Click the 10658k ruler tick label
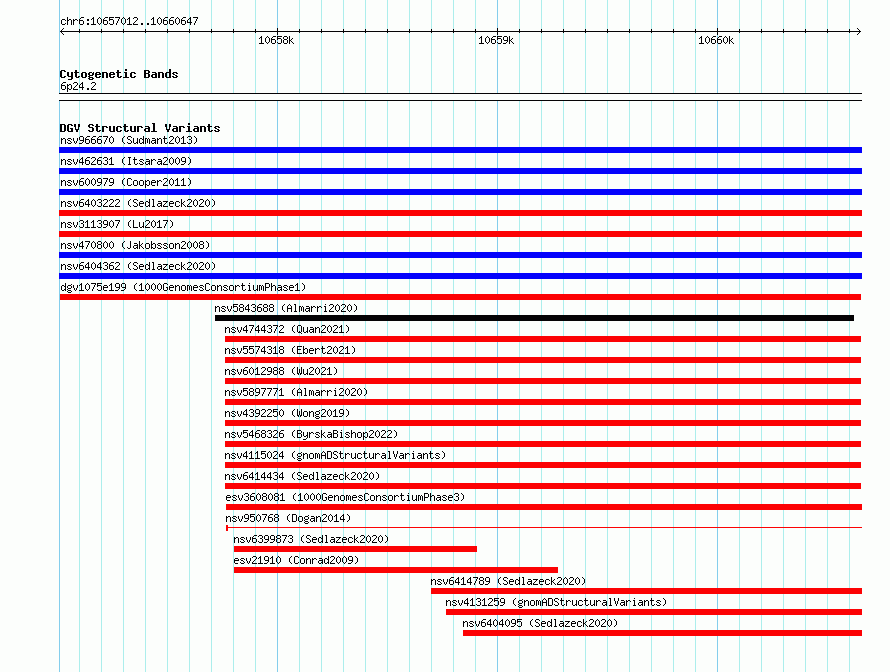Viewport: 890px width, 672px height. (276, 40)
